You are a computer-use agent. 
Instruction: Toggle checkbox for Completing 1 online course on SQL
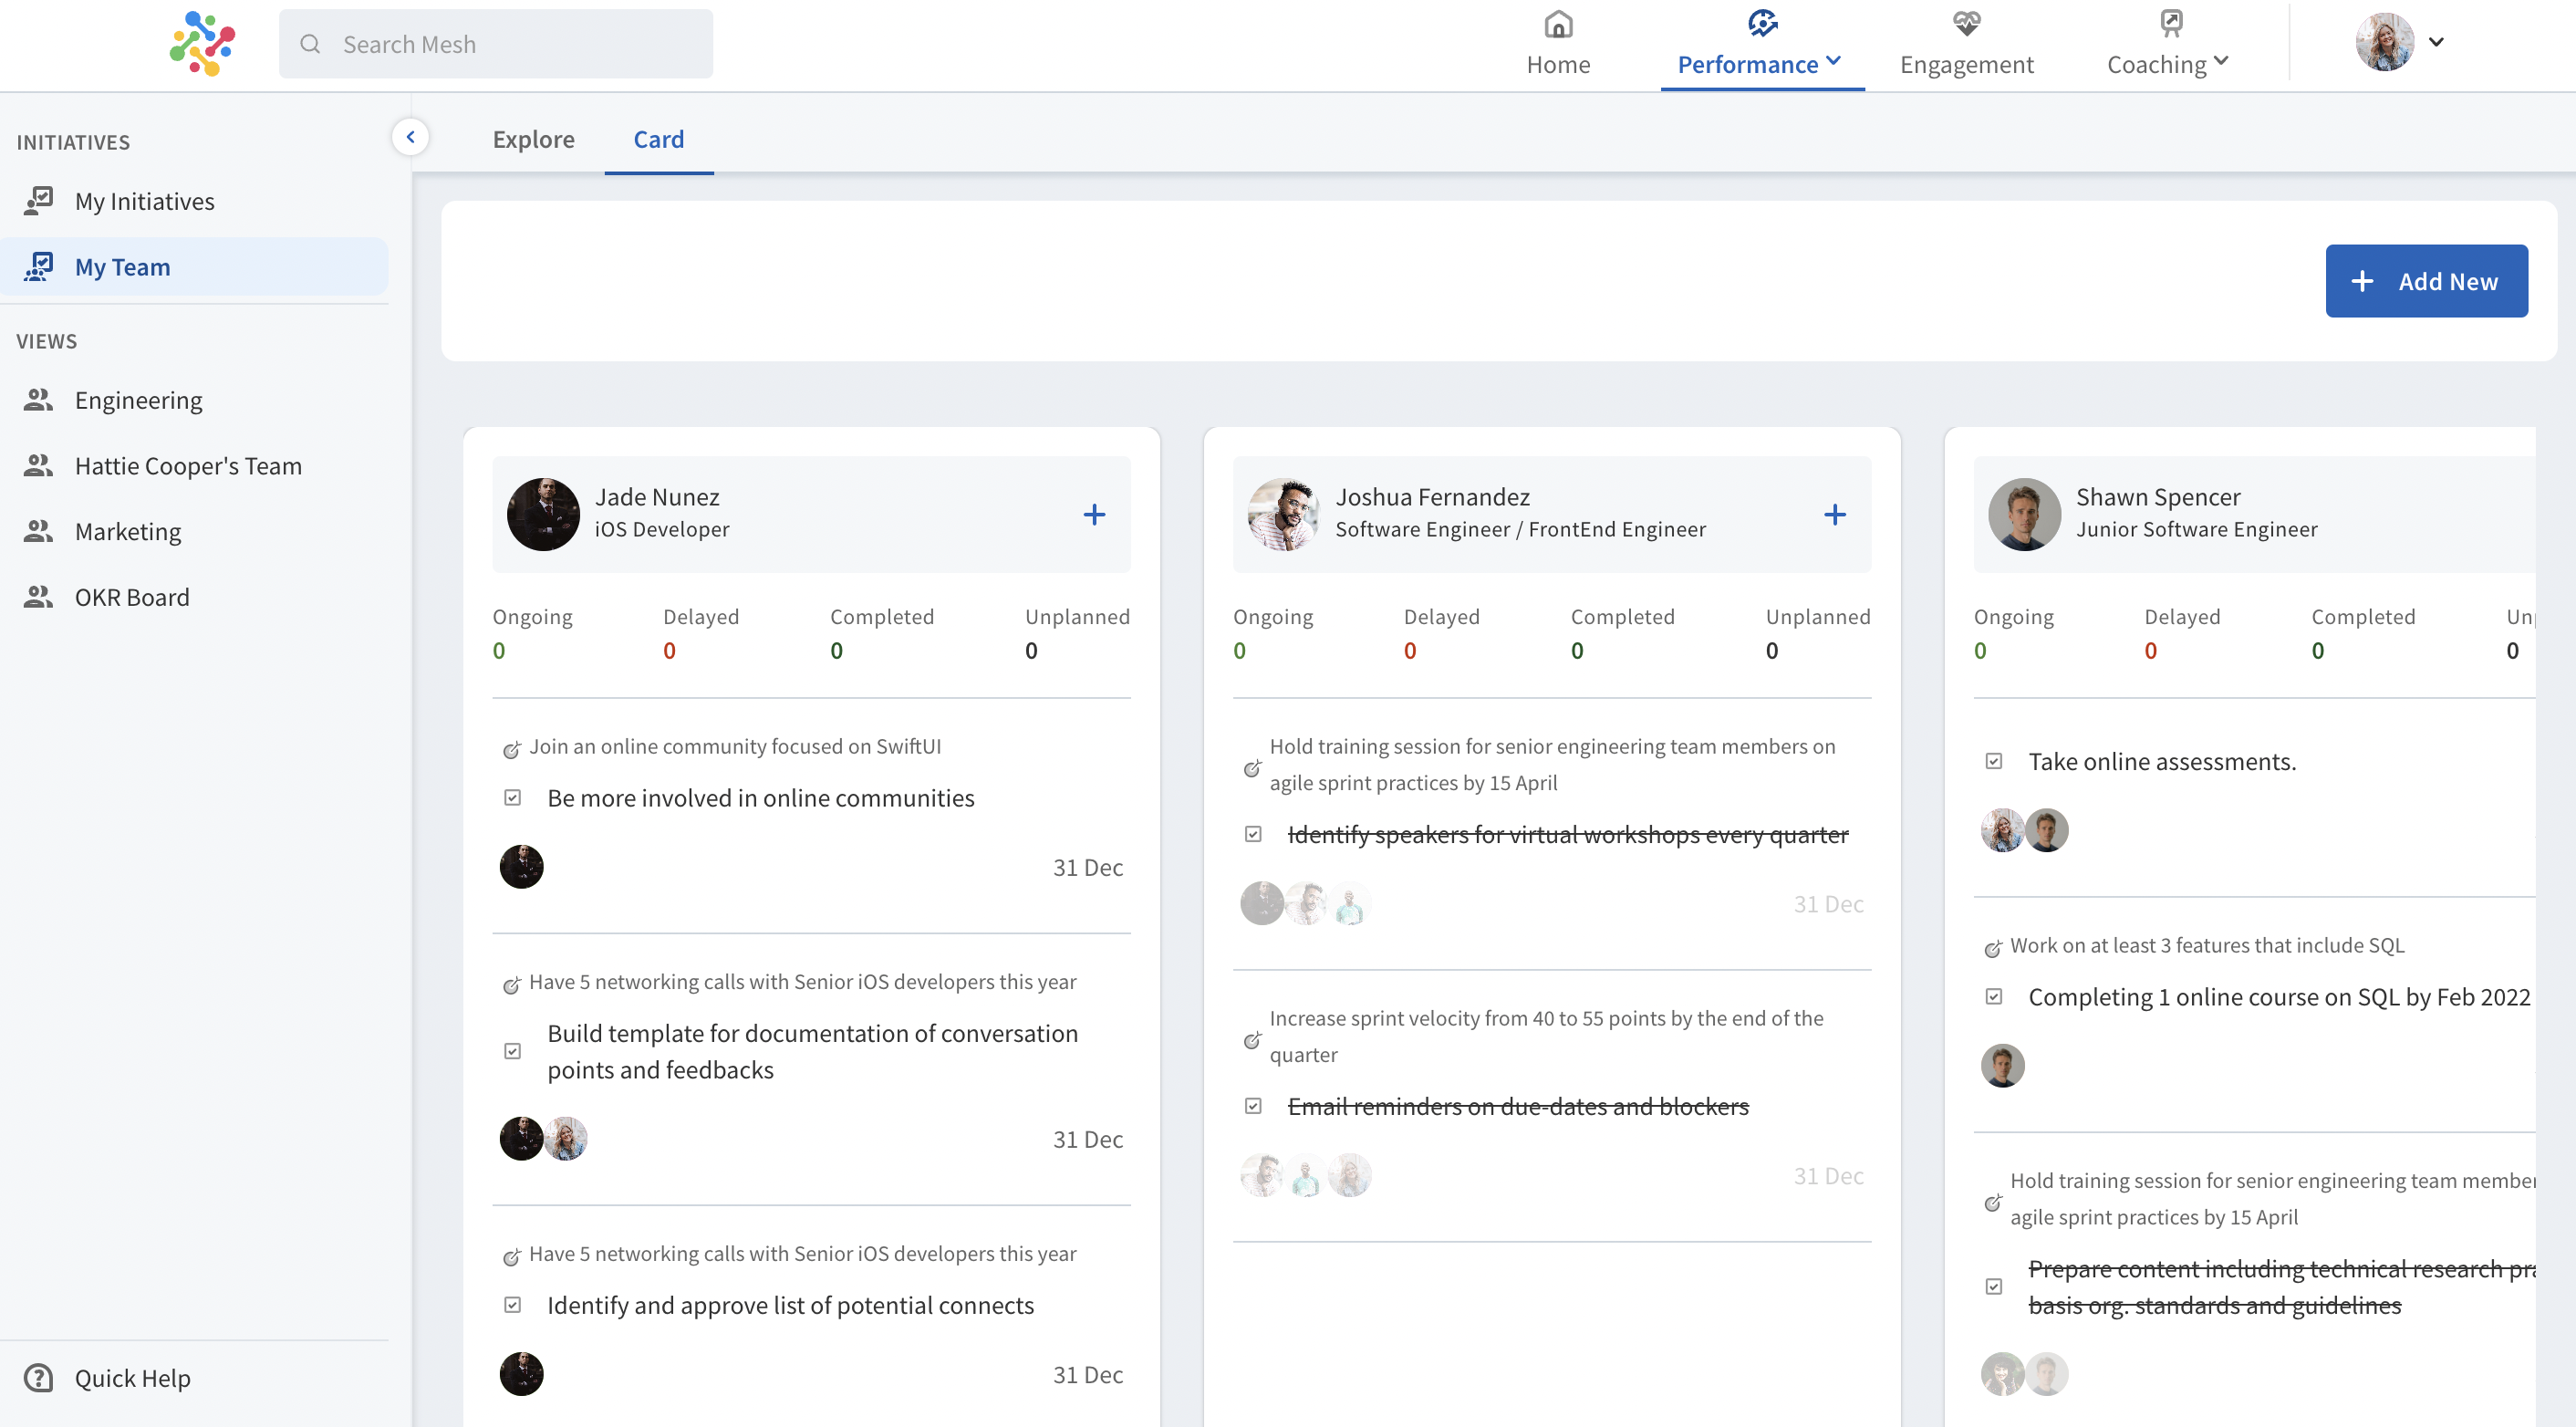pos(1994,997)
